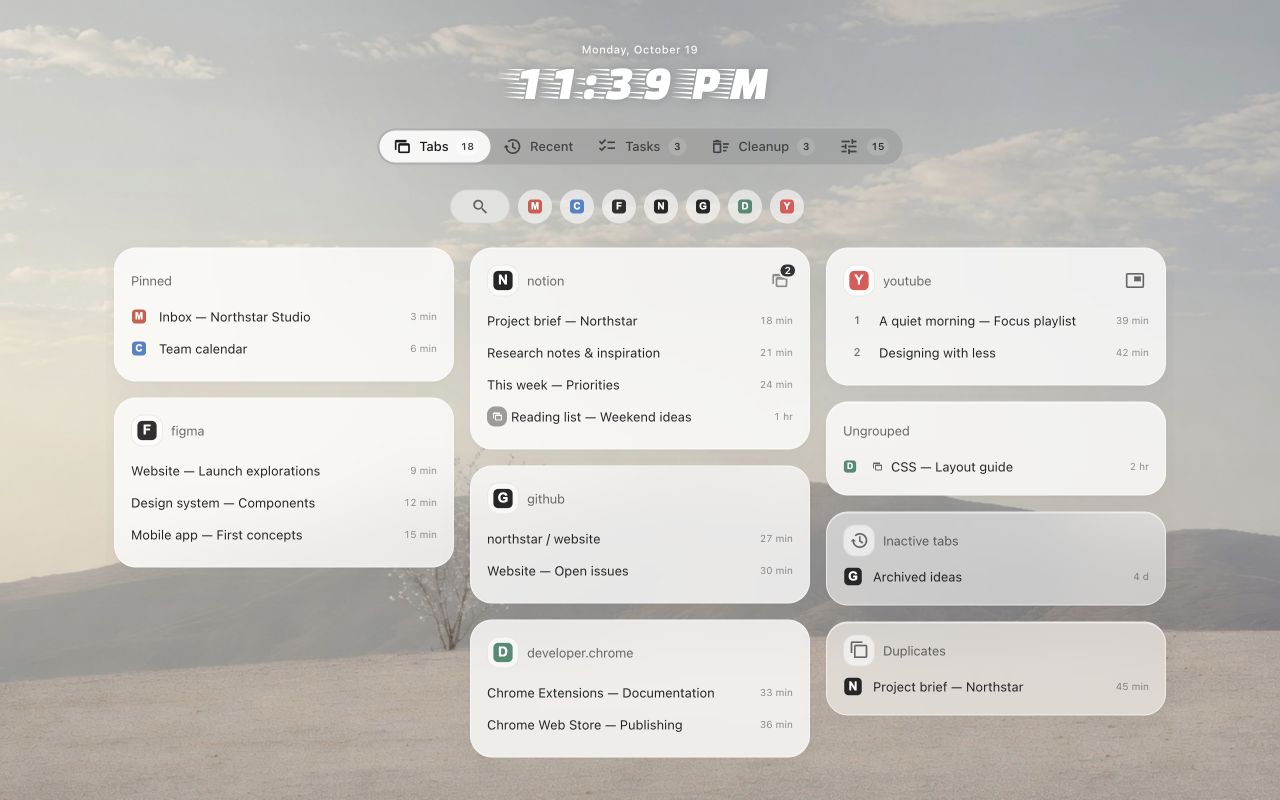Viewport: 1280px width, 800px height.
Task: Open A quiet morning — Focus playlist
Action: click(996, 321)
